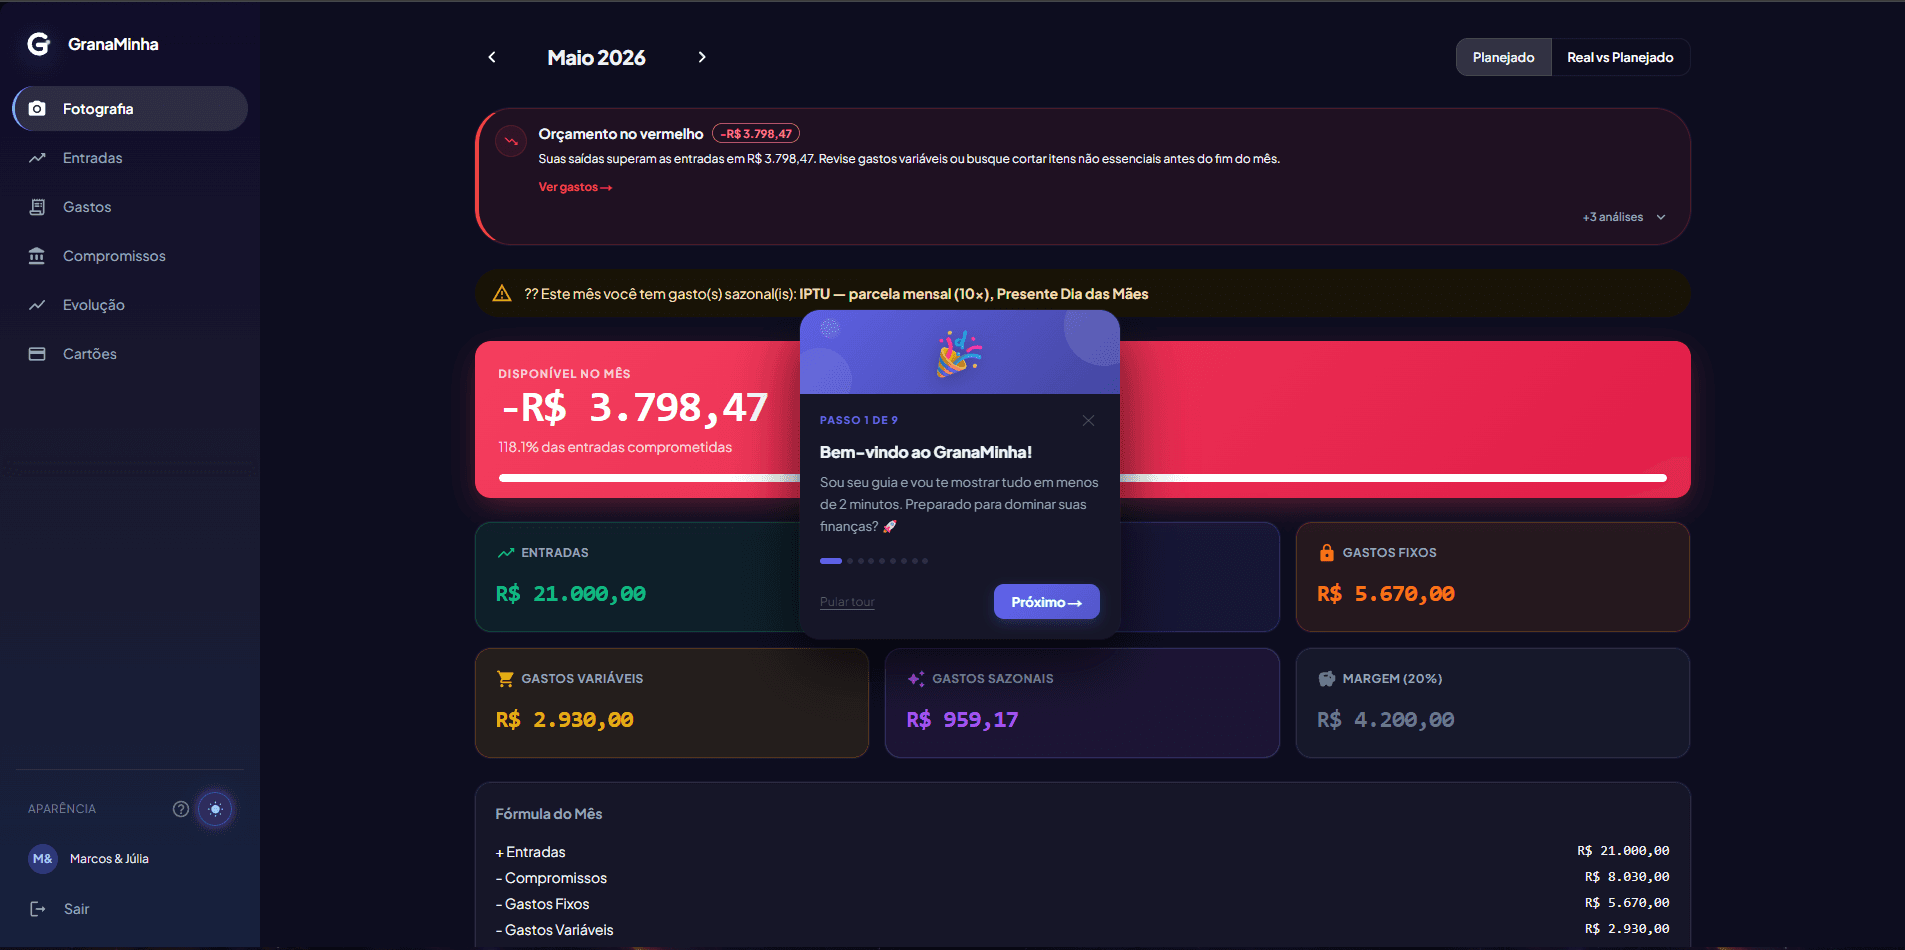Switch to Real vs Planejado tab
The height and width of the screenshot is (950, 1905).
1620,57
